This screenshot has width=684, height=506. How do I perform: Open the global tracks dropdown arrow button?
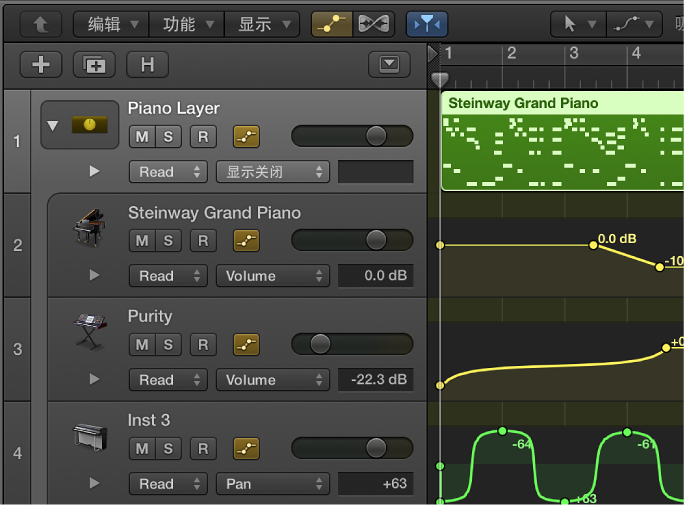coord(389,65)
